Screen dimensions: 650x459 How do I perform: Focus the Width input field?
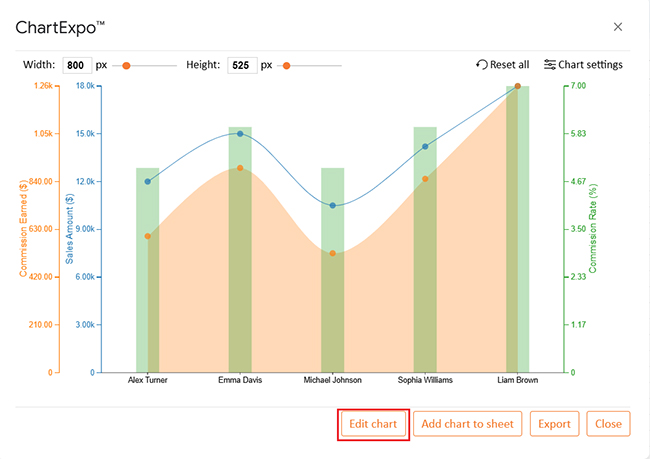tap(77, 65)
